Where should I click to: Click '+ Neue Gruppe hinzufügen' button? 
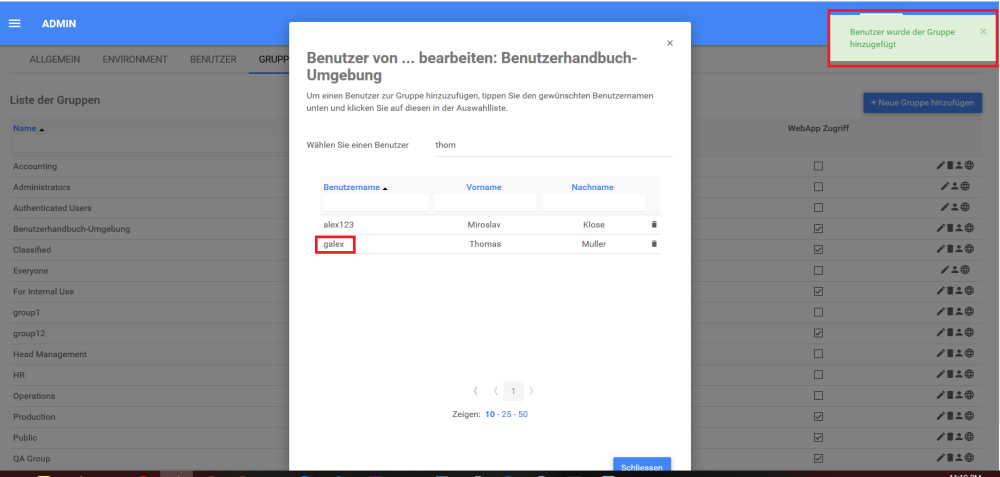pyautogui.click(x=922, y=103)
